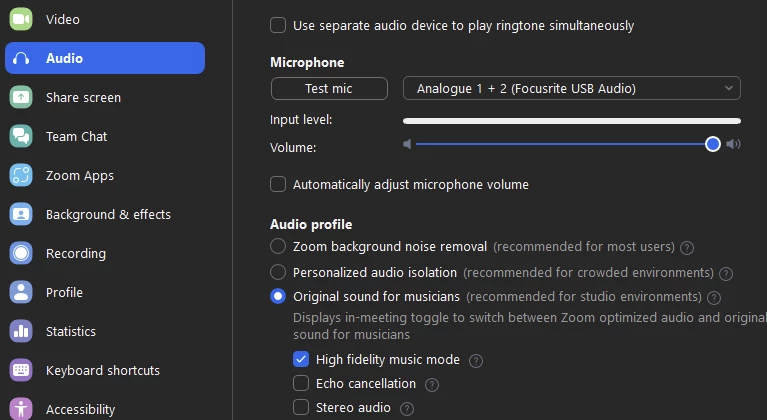
Task: Click the Test mic button
Action: tap(329, 88)
